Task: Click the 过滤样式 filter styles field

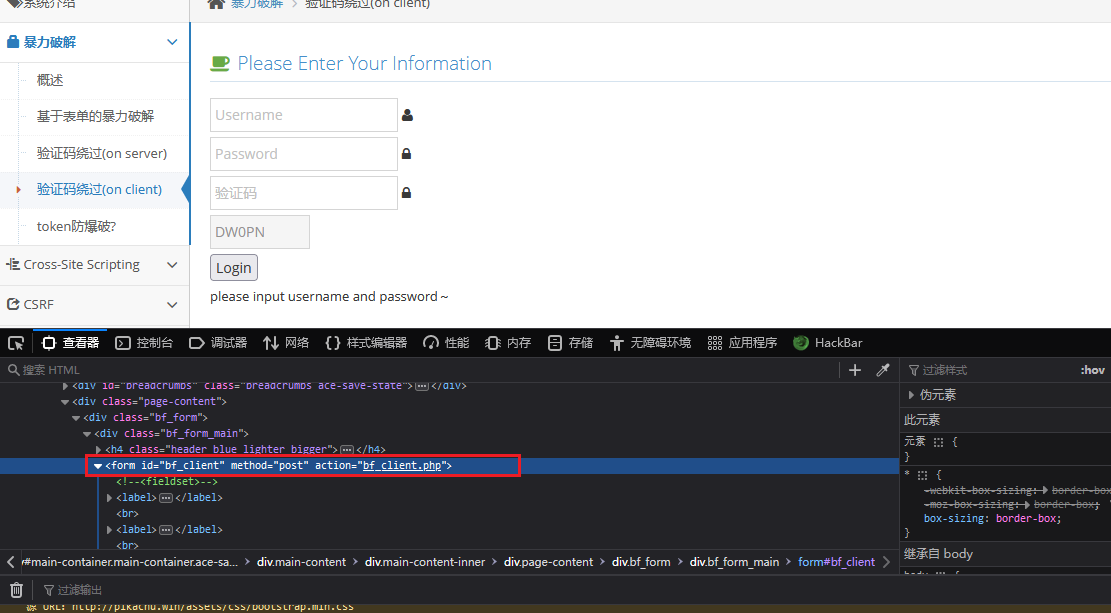Action: pos(988,370)
